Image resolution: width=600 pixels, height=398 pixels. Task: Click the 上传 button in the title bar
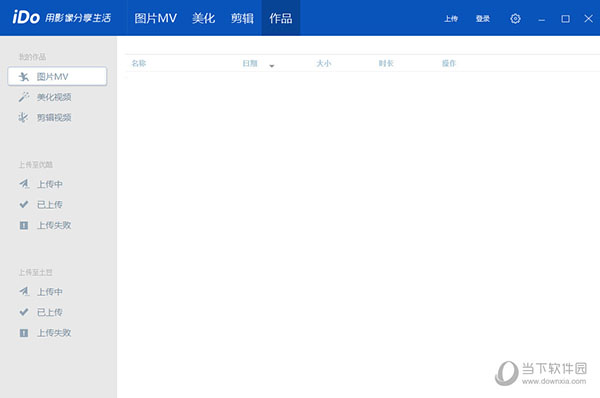pyautogui.click(x=451, y=18)
